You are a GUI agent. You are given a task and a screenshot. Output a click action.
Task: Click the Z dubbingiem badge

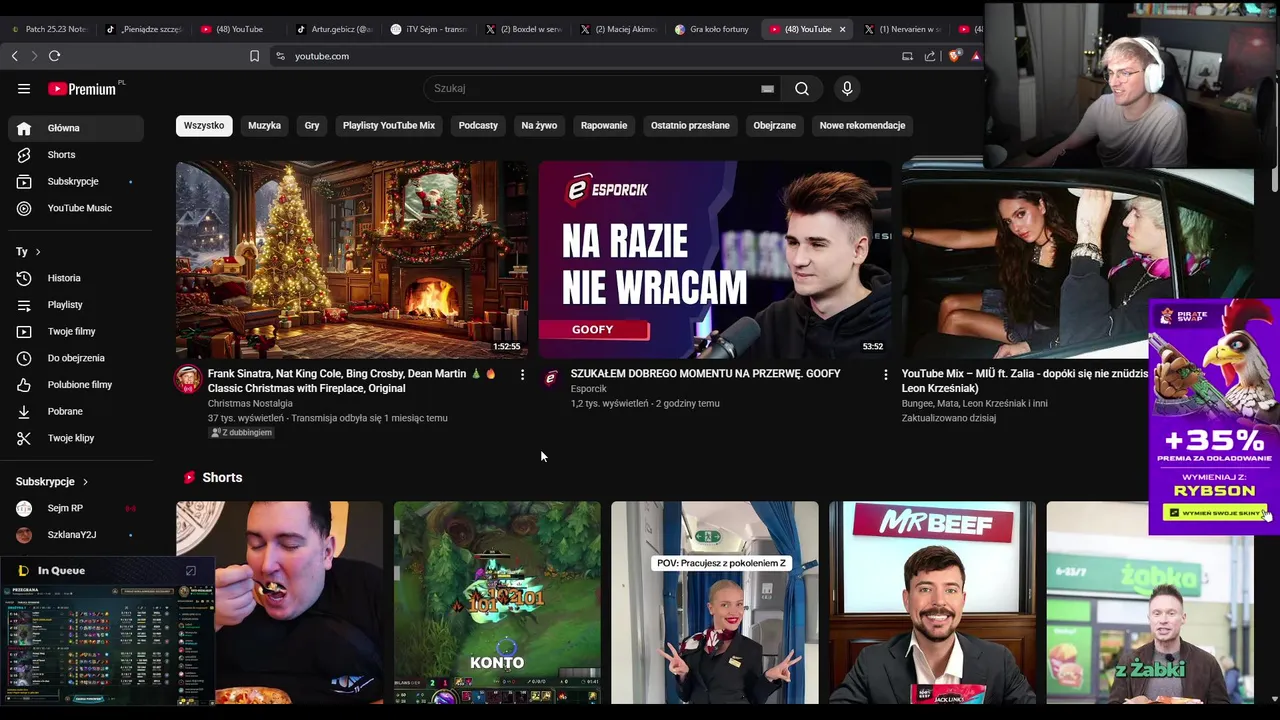tap(241, 433)
